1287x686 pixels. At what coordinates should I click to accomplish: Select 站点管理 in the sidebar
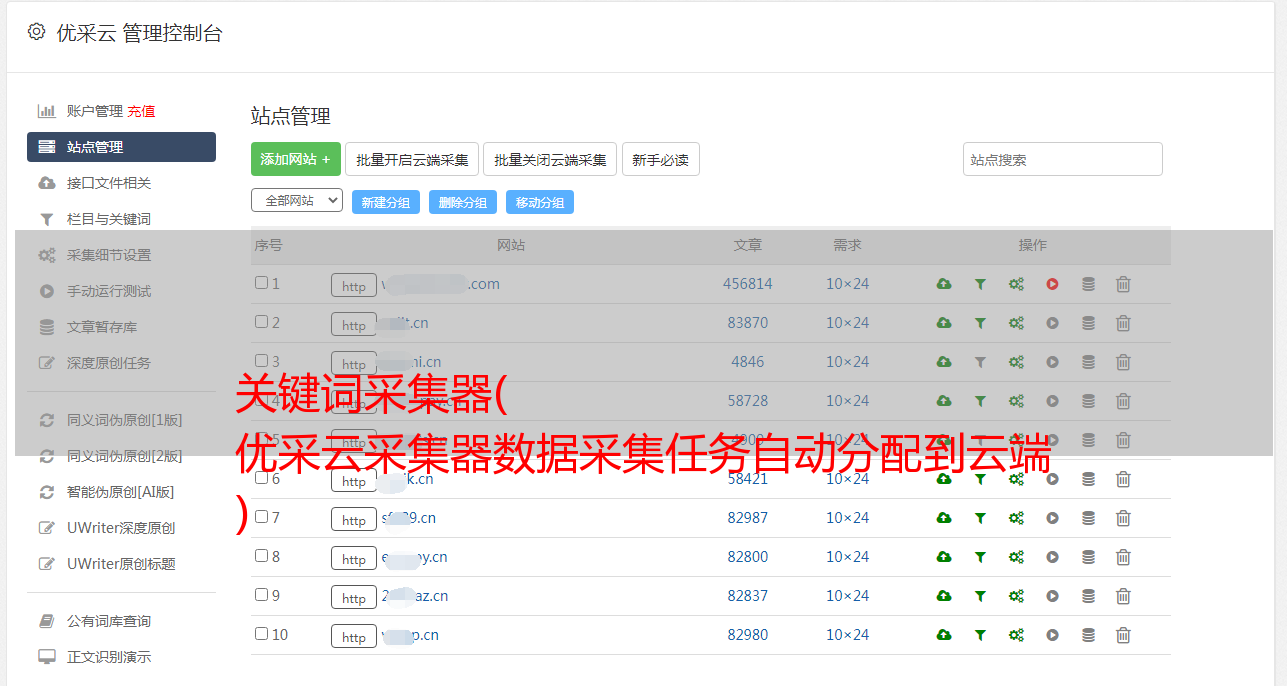coord(121,147)
